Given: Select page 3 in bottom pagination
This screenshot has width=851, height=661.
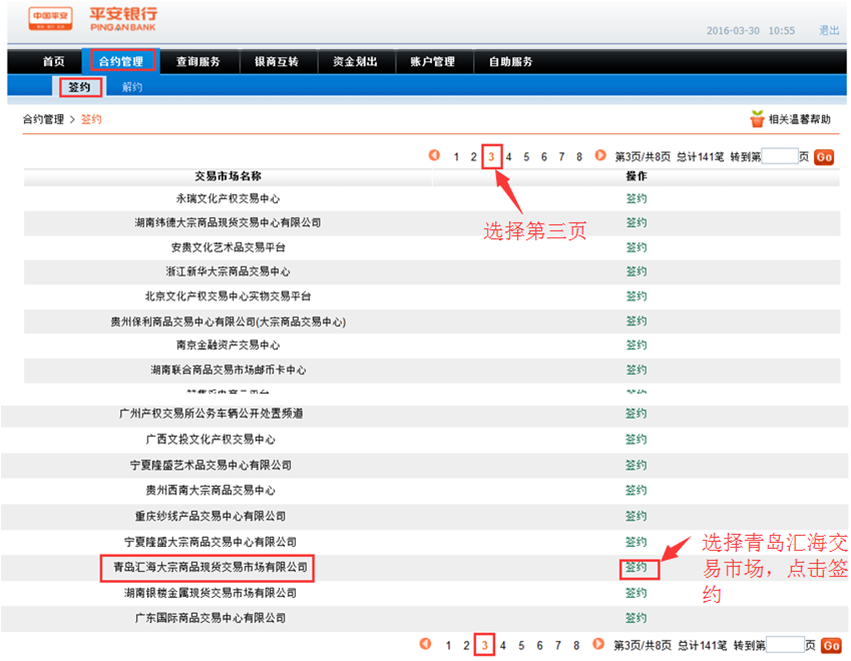Looking at the screenshot, I should click(x=485, y=645).
